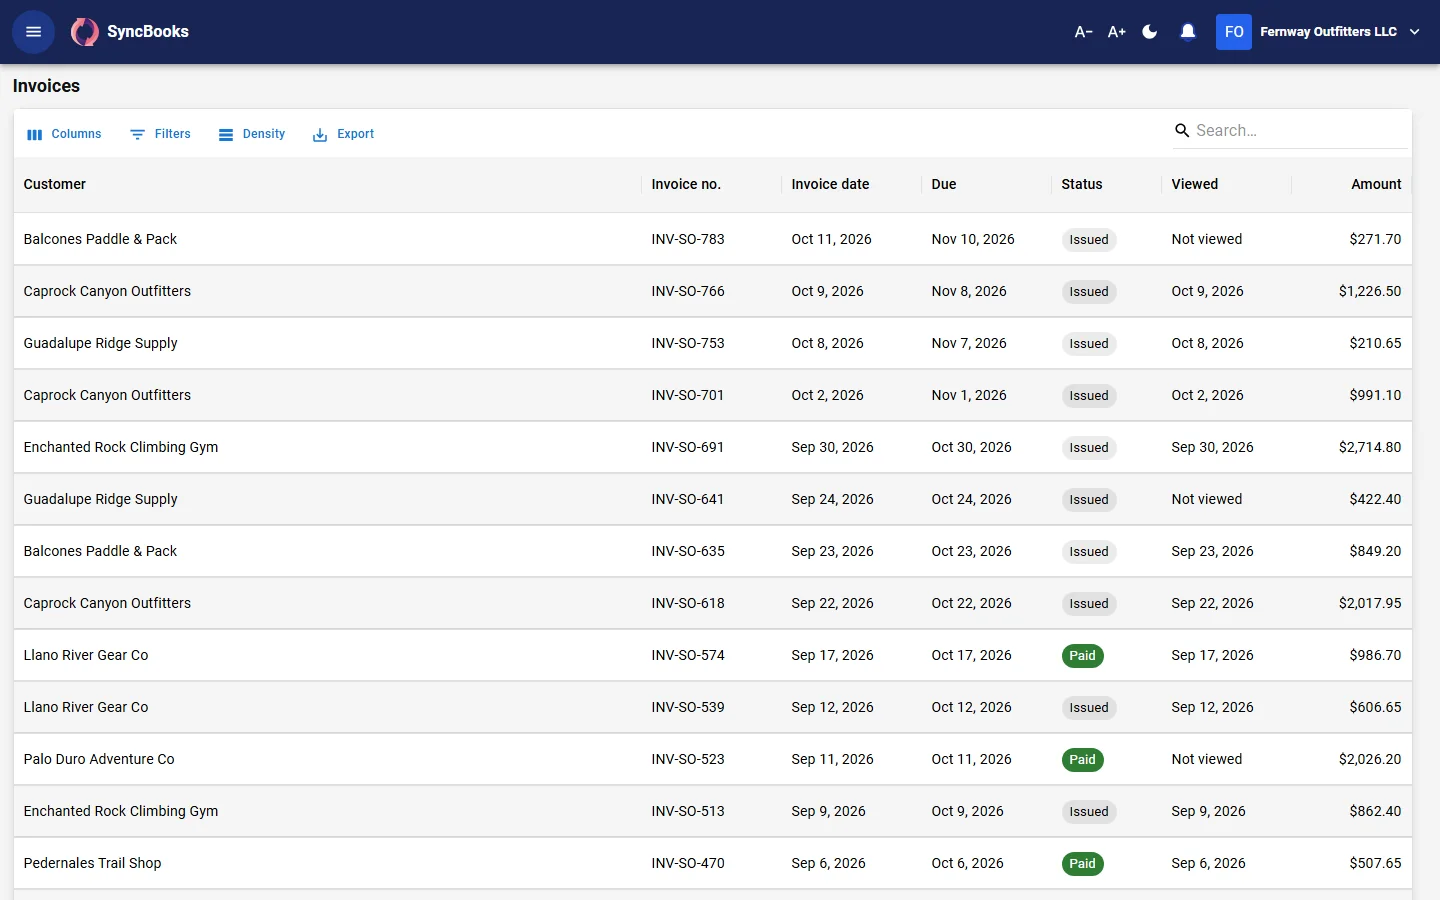1440x900 pixels.
Task: Open the notifications bell
Action: click(1188, 32)
